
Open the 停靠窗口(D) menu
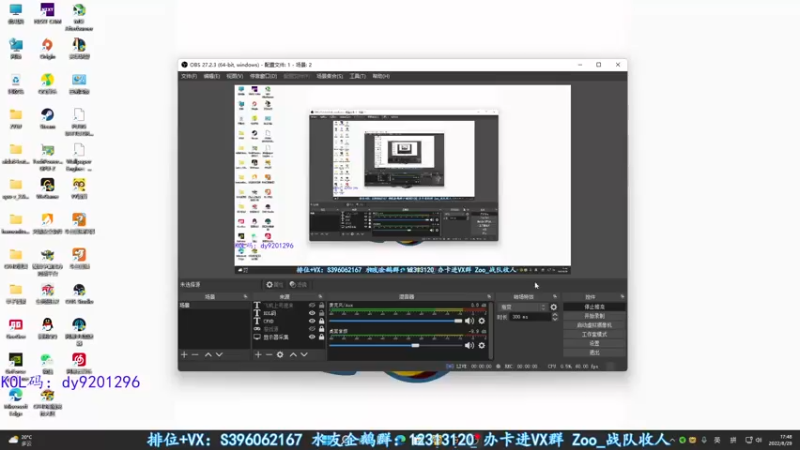point(263,76)
